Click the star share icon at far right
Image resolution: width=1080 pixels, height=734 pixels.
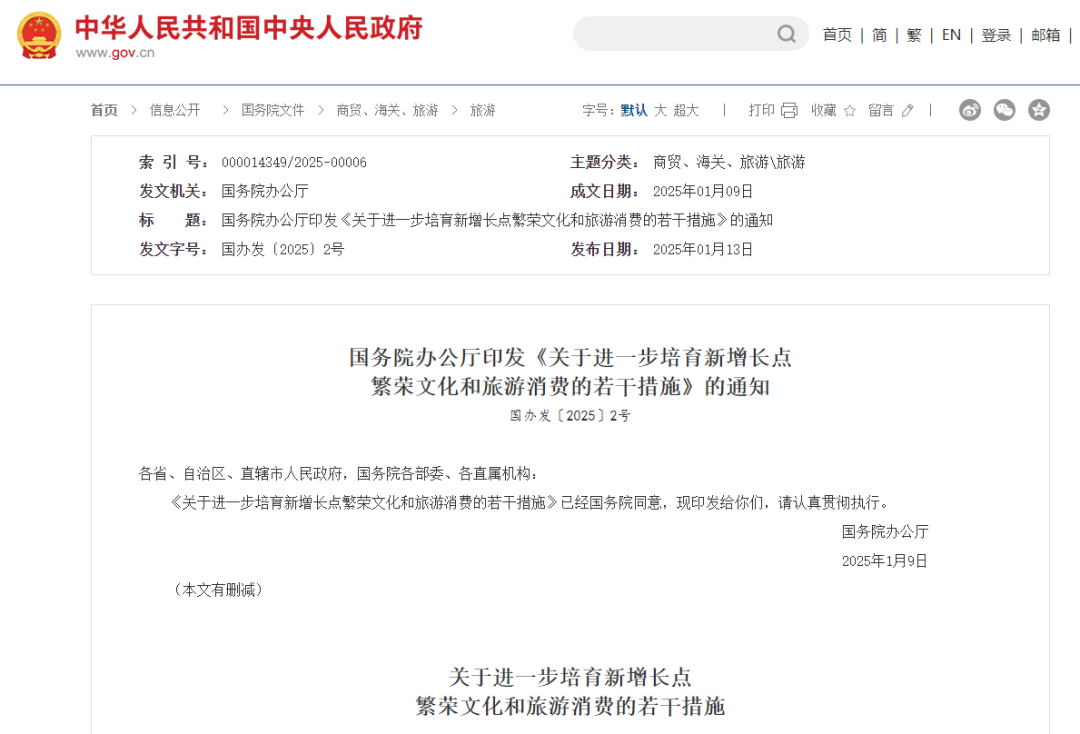[x=1038, y=110]
